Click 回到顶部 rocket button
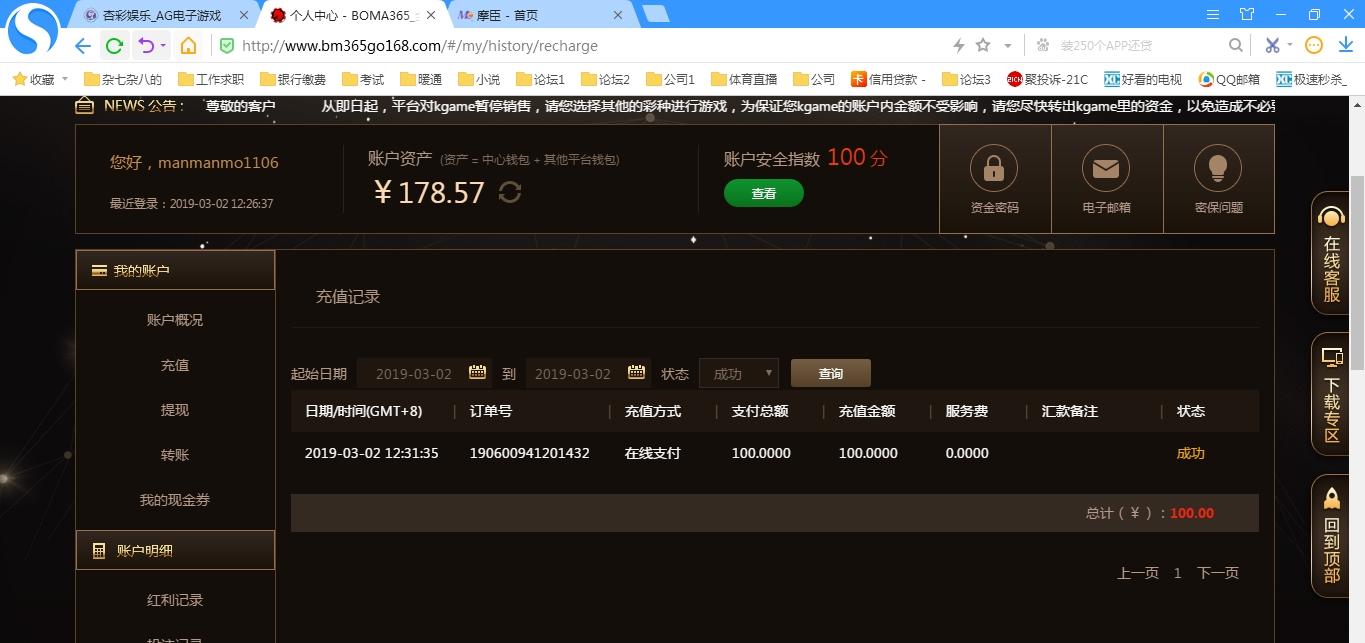The height and width of the screenshot is (643, 1365). (x=1331, y=536)
